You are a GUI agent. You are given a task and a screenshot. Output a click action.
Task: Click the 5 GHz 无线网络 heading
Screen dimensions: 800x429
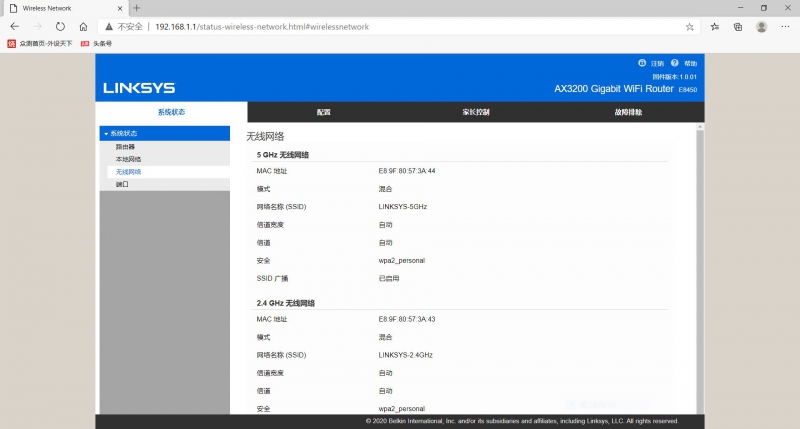tap(283, 155)
